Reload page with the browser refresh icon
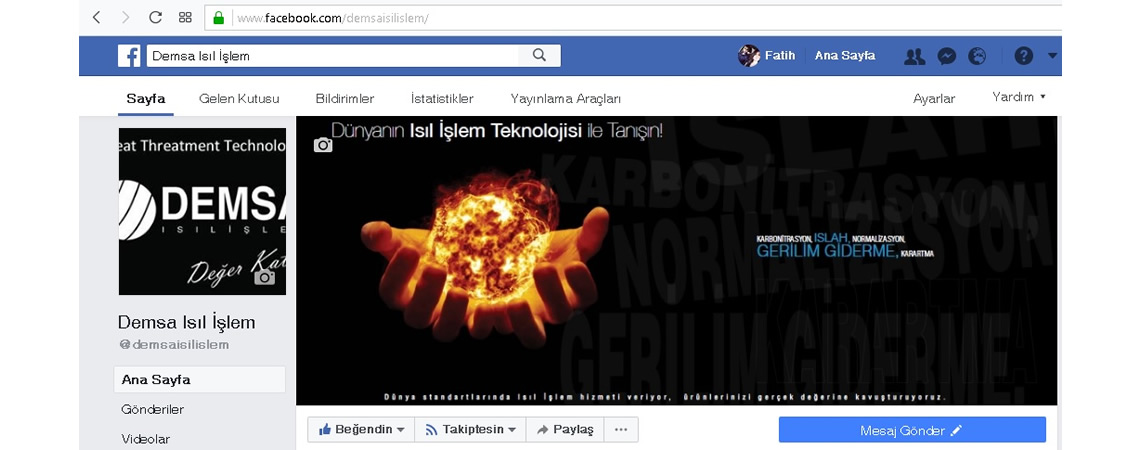The width and height of the screenshot is (1140, 450). (155, 17)
